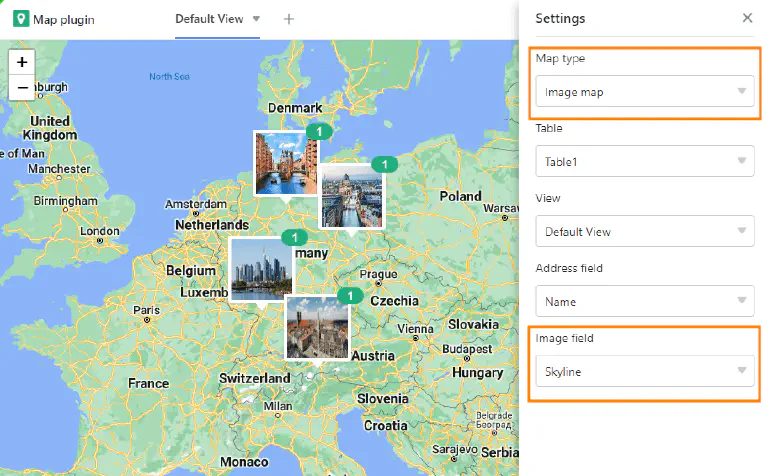Add a new view with plus icon
The width and height of the screenshot is (768, 476).
tap(289, 19)
